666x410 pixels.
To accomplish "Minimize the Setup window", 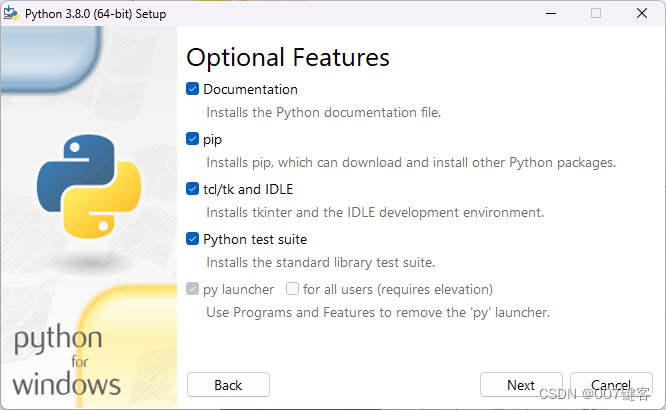I will tap(551, 14).
